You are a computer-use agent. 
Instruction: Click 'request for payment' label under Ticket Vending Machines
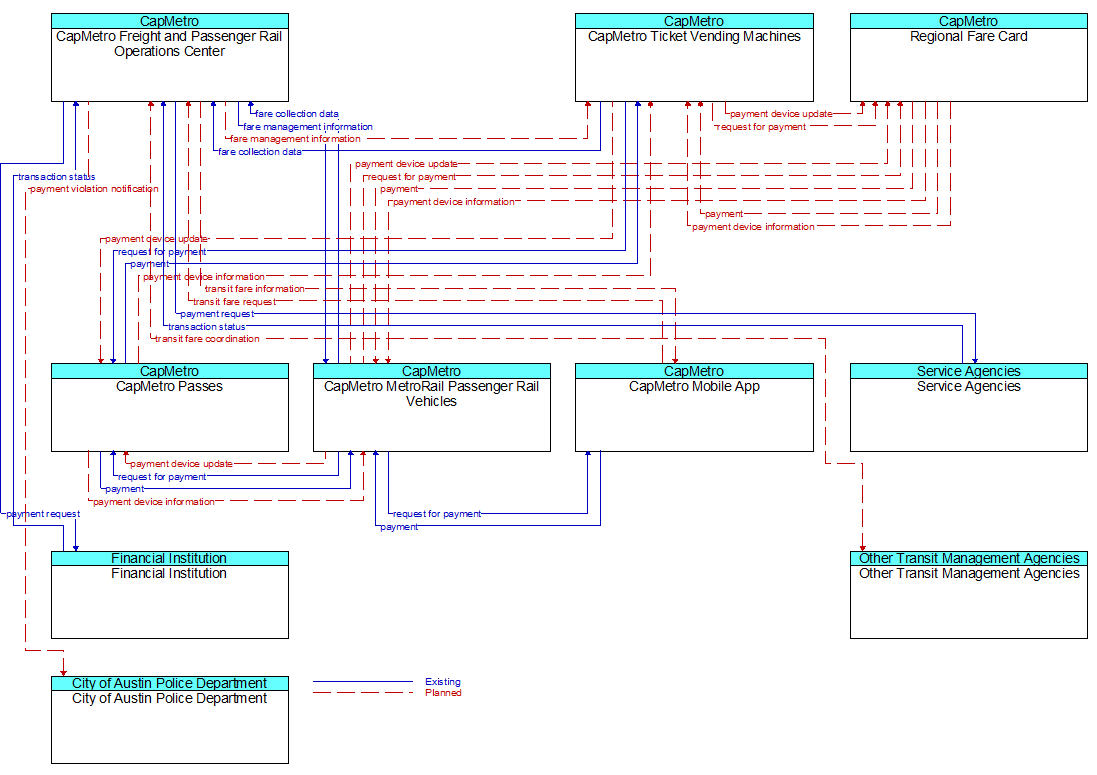(x=762, y=127)
